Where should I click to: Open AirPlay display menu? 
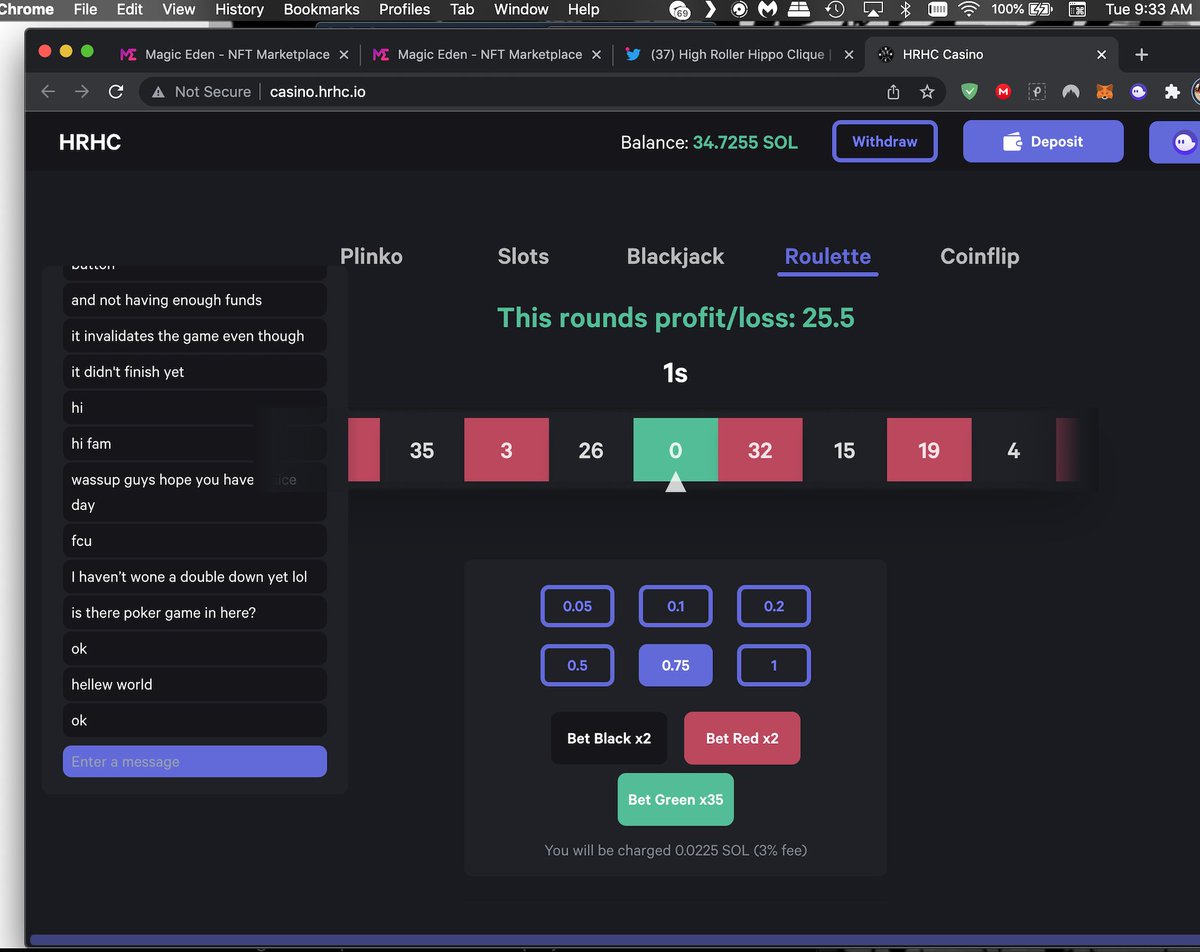(x=873, y=9)
